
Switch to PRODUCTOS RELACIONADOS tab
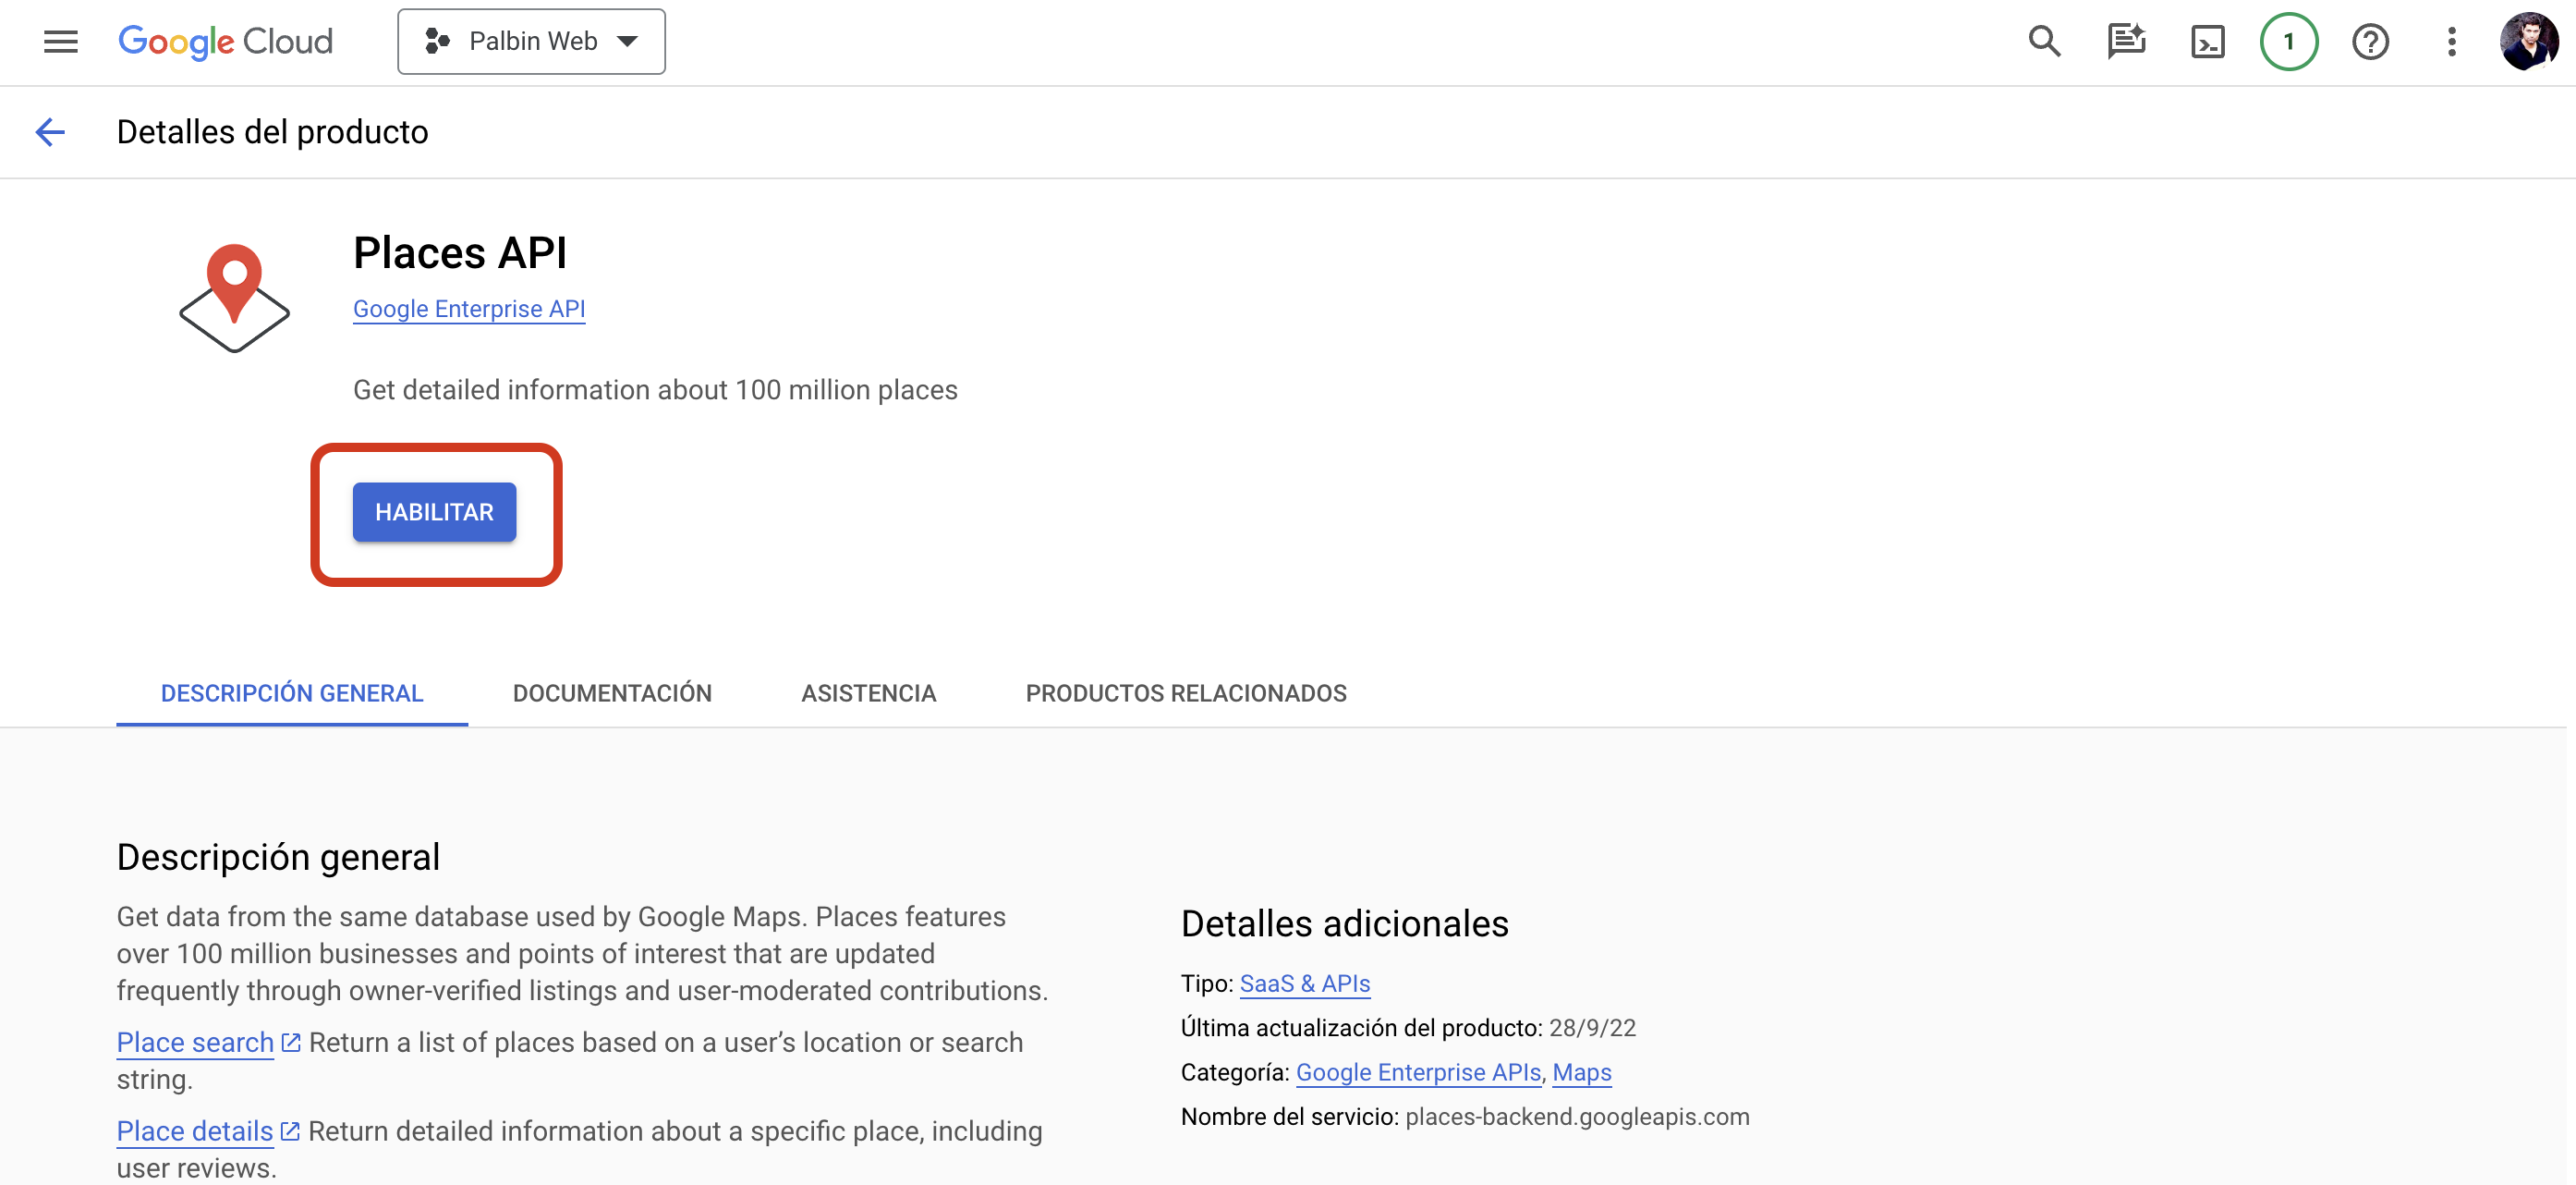pos(1186,693)
